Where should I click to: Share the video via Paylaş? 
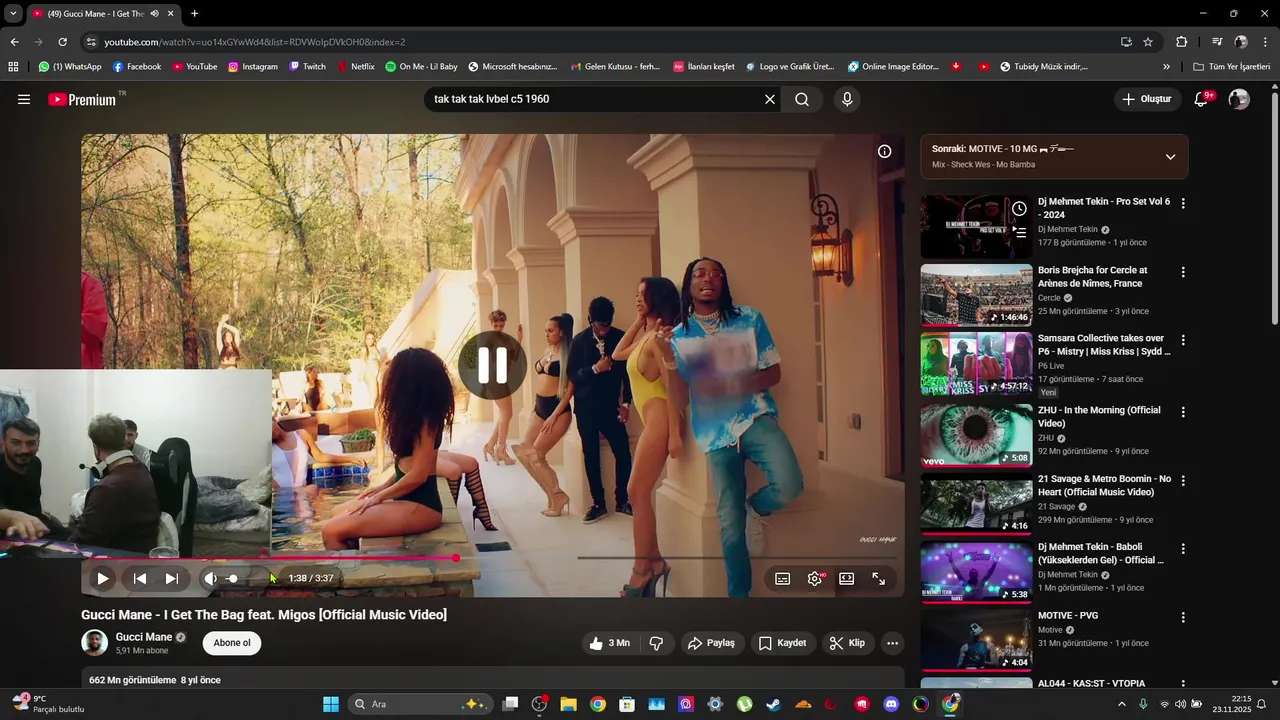(711, 643)
